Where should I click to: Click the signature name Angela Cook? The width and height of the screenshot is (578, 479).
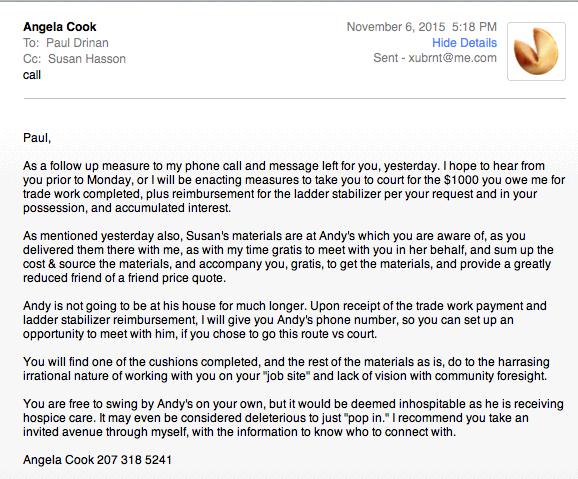click(x=58, y=460)
